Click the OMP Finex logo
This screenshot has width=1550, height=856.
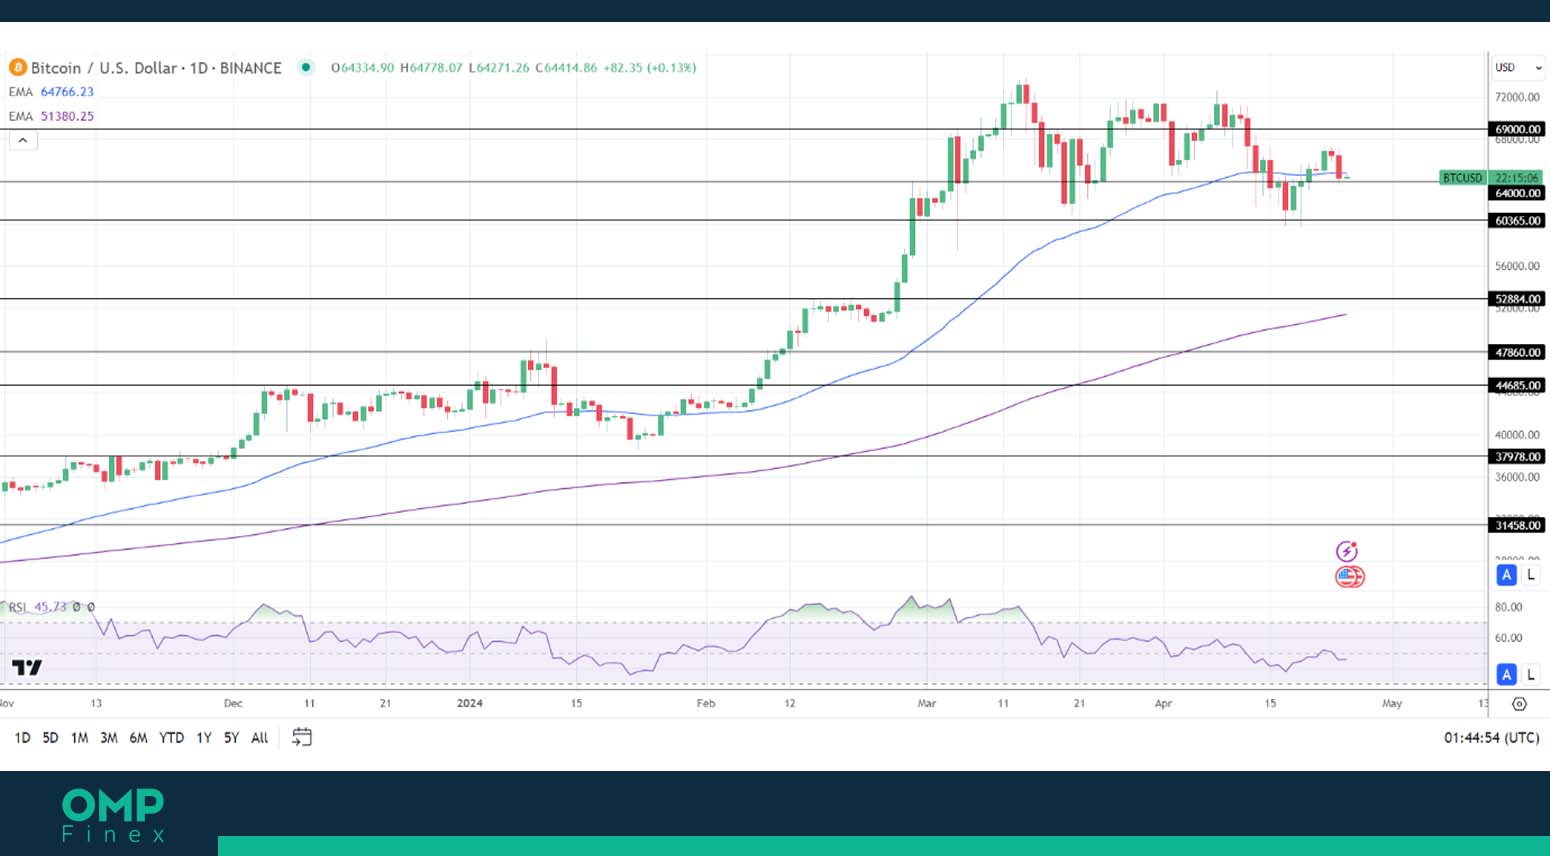pos(113,815)
